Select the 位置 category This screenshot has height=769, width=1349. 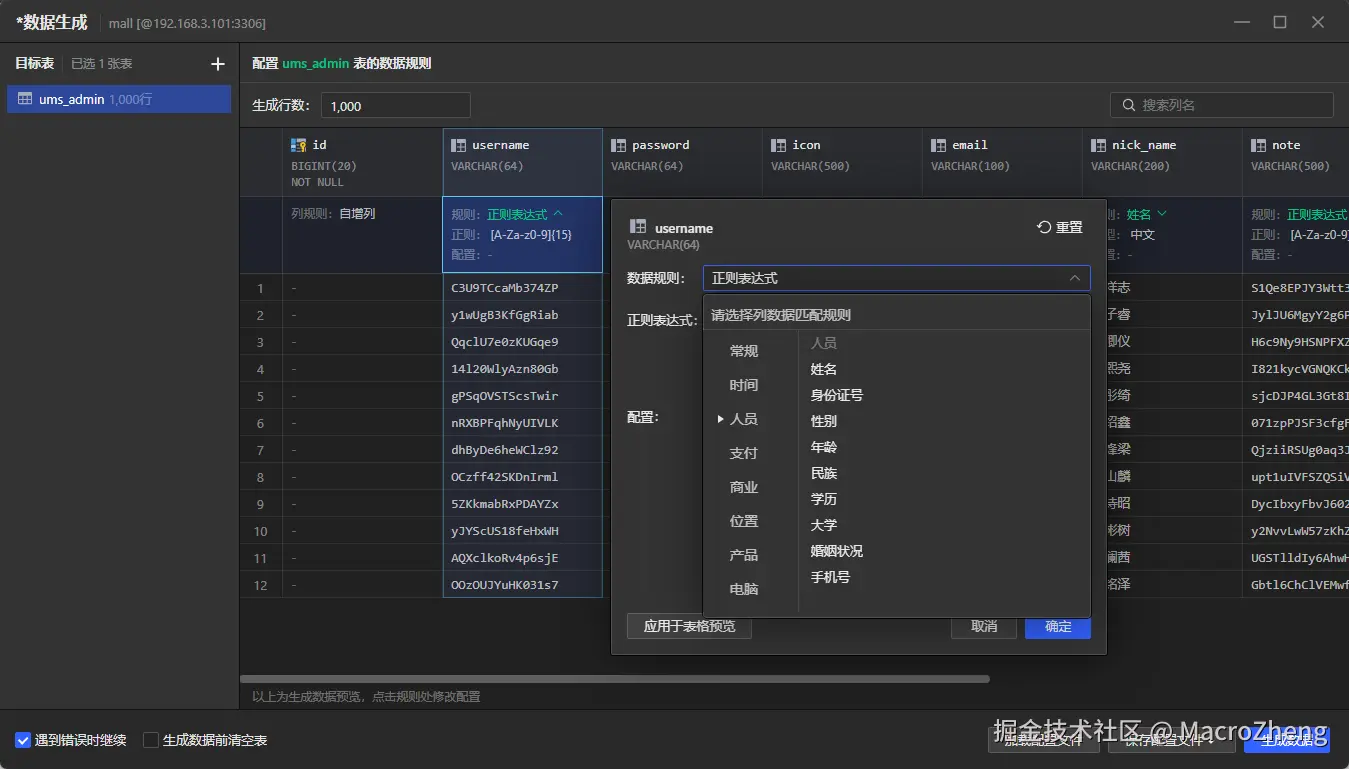744,521
